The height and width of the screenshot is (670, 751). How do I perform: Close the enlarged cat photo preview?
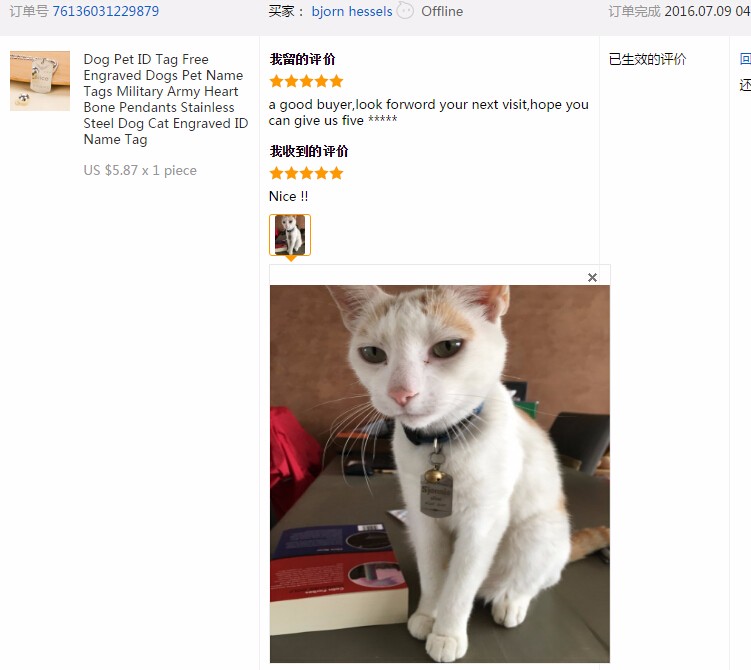click(592, 277)
